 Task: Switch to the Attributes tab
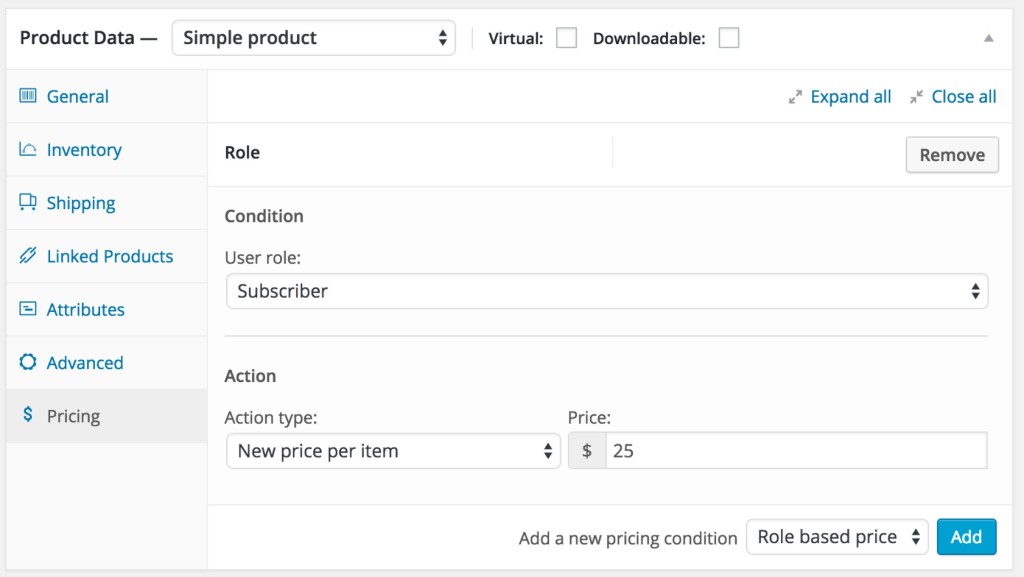point(85,309)
